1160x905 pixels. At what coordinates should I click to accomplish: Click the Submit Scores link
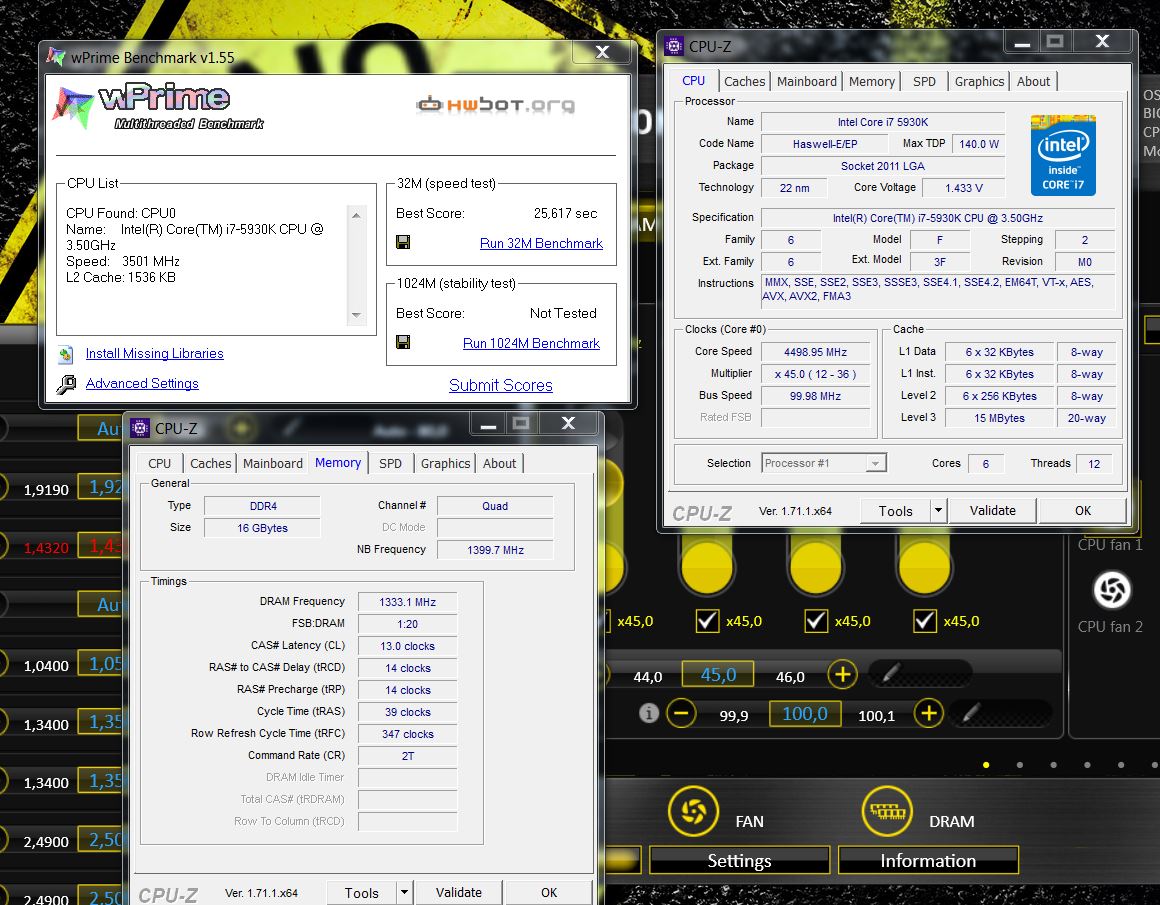point(501,386)
